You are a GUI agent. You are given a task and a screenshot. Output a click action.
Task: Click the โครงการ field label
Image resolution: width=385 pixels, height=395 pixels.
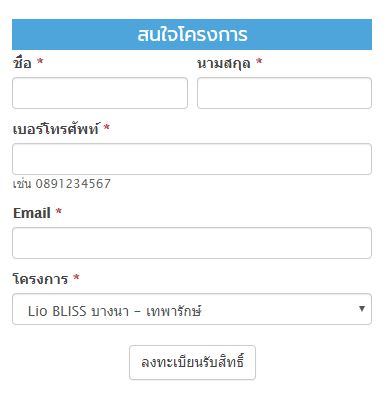[40, 279]
